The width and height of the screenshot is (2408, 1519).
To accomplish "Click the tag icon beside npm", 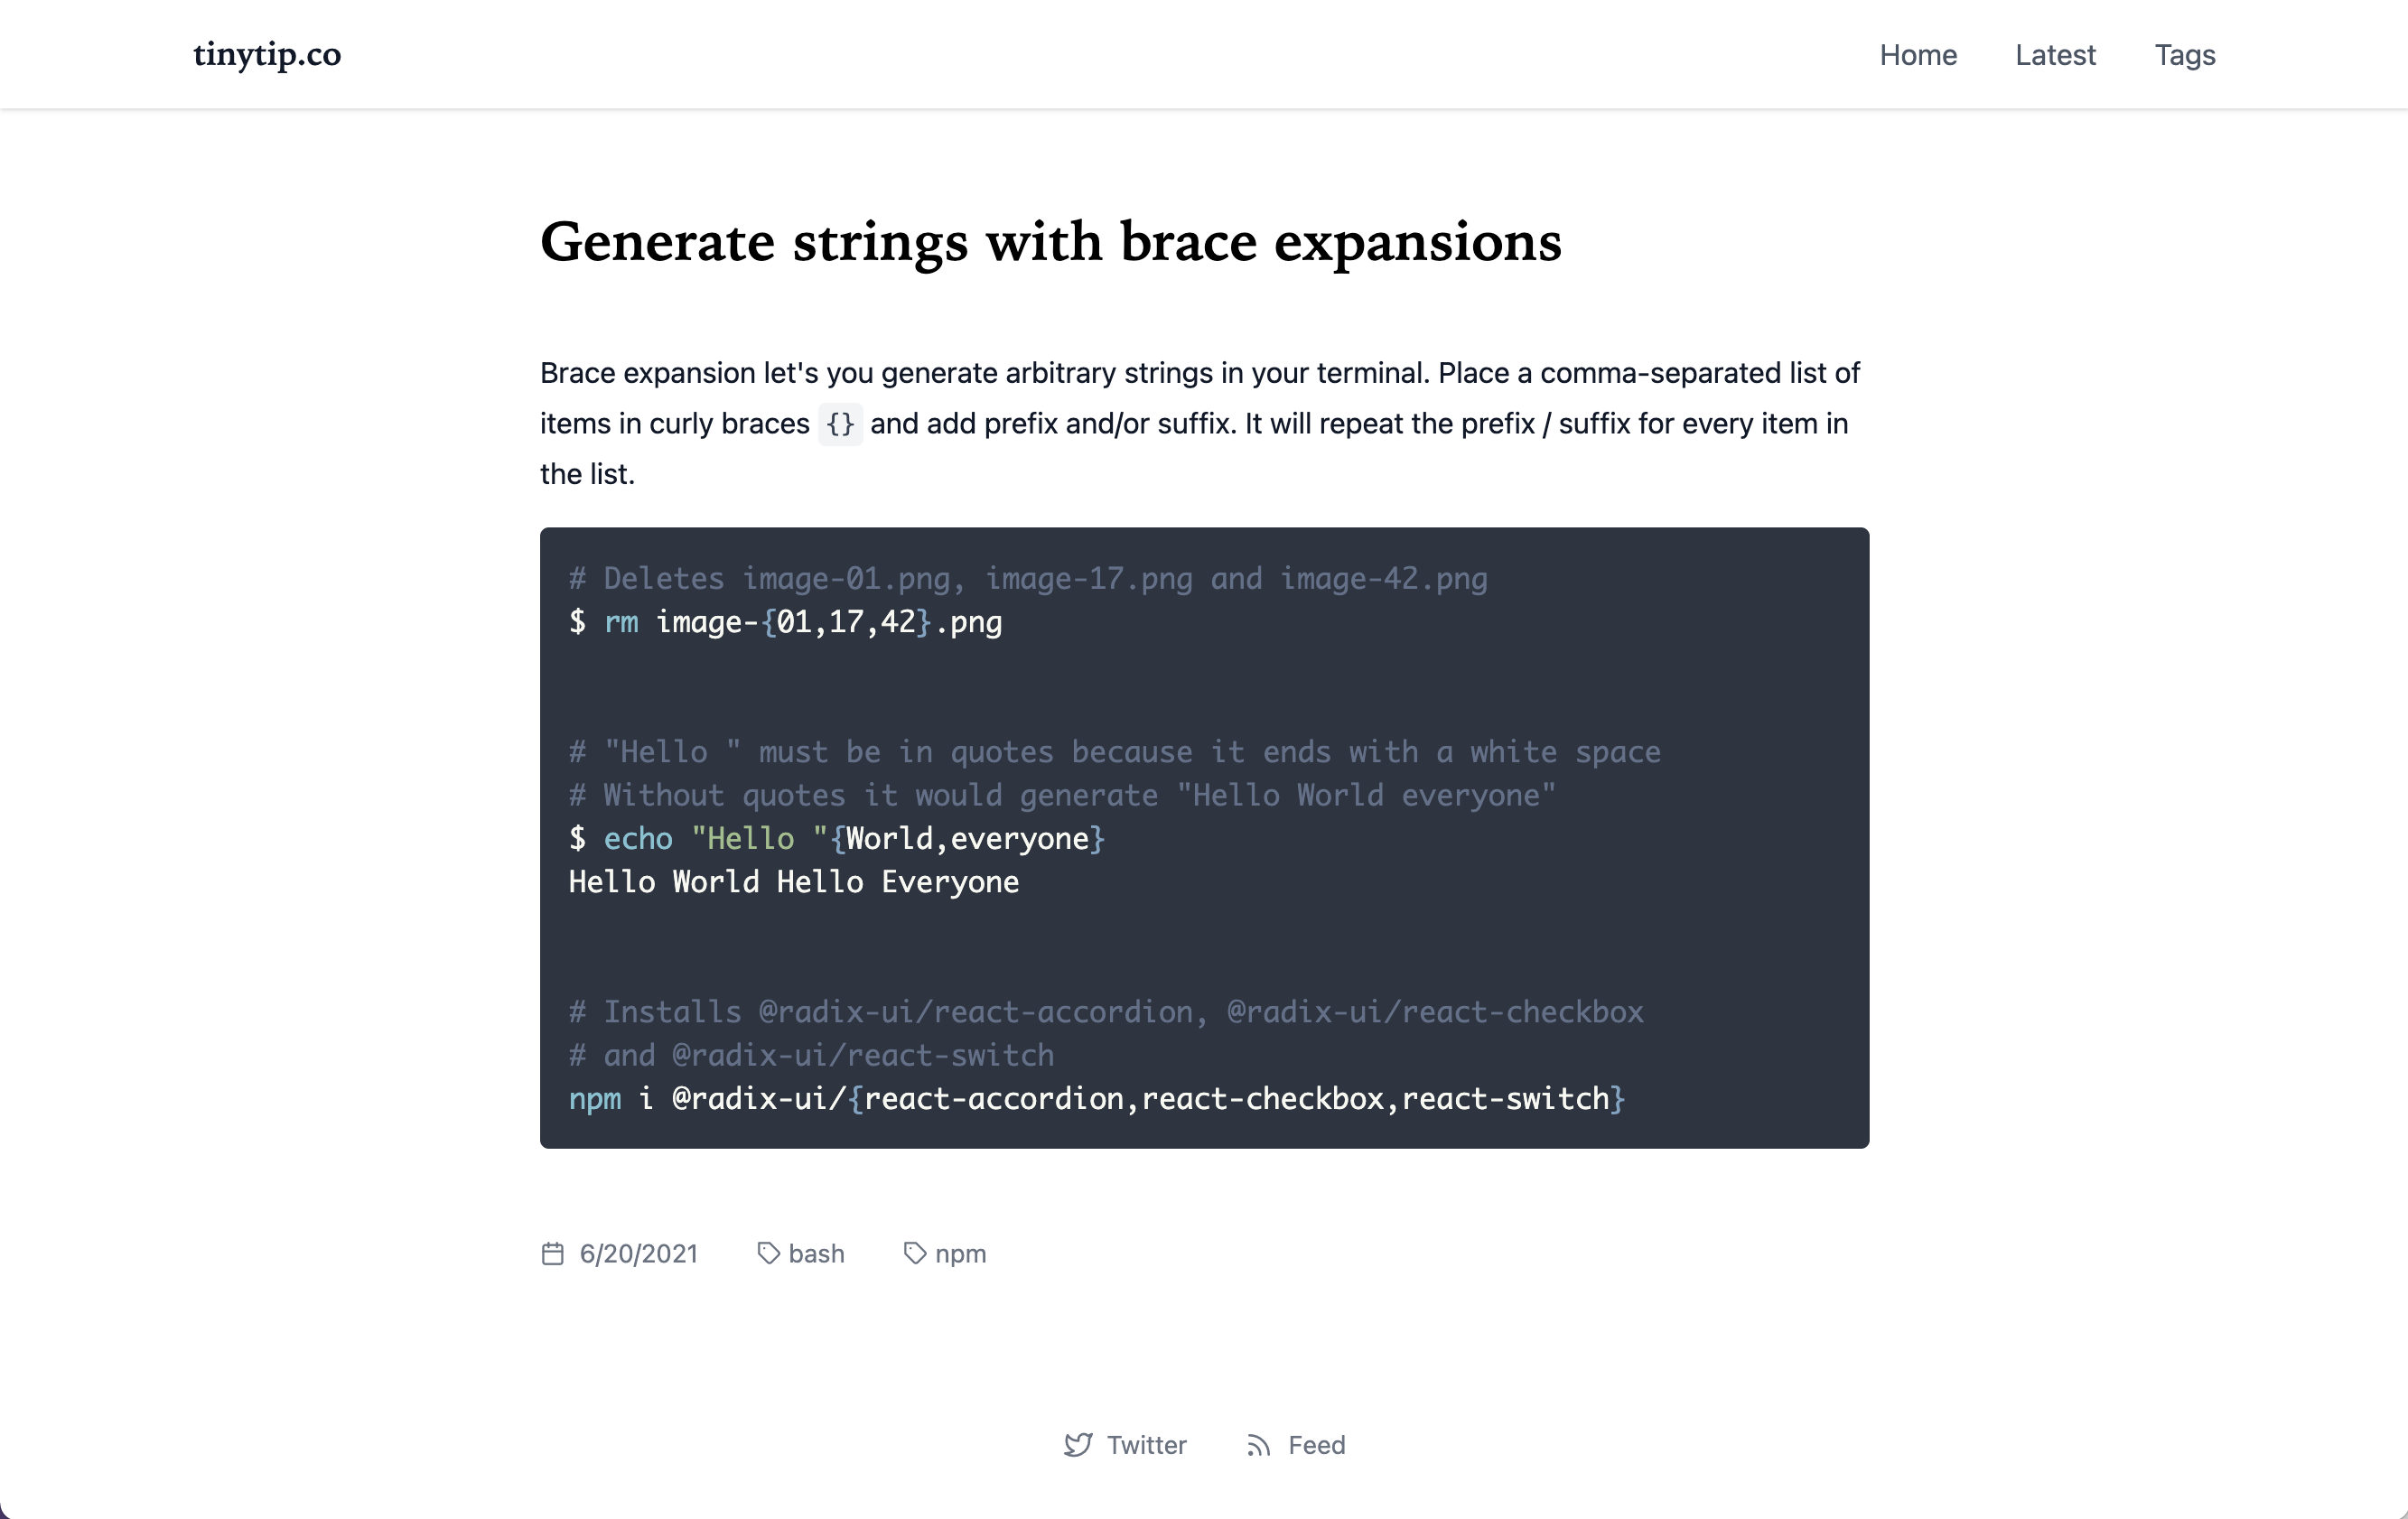I will click(x=914, y=1253).
